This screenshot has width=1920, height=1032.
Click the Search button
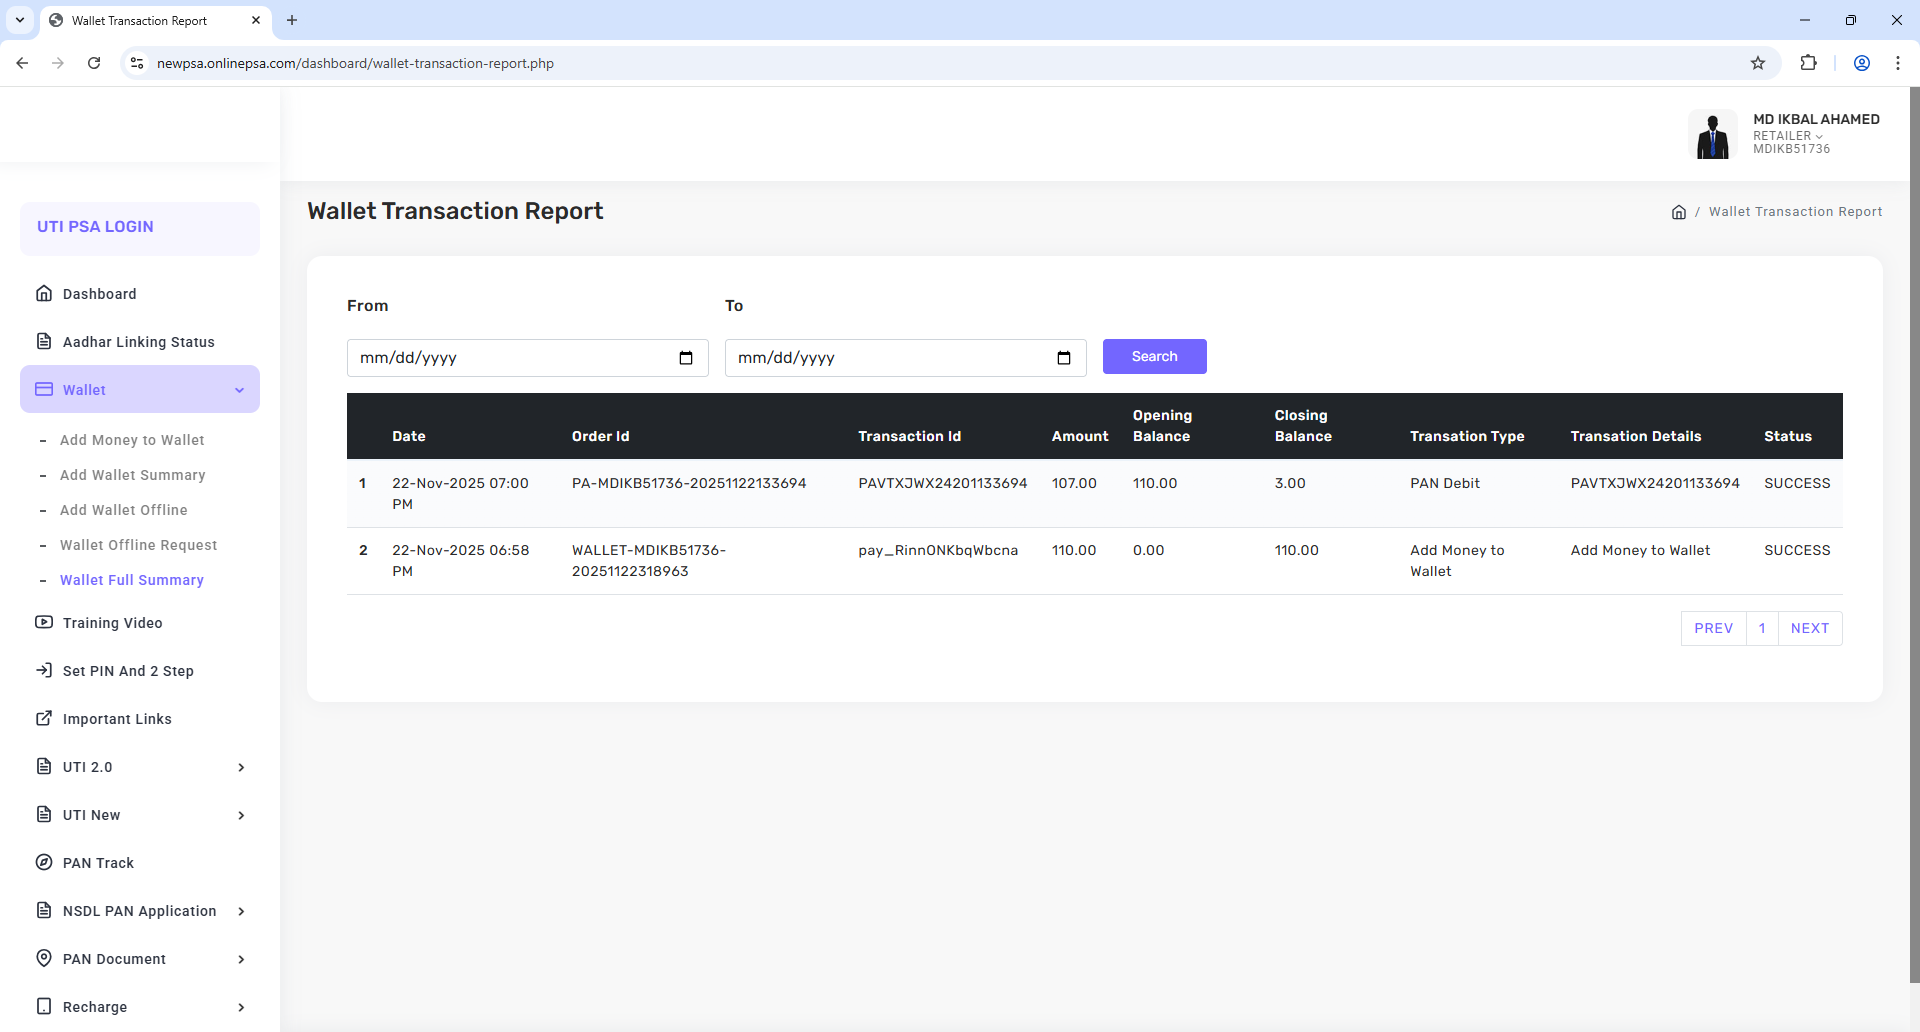click(1154, 357)
